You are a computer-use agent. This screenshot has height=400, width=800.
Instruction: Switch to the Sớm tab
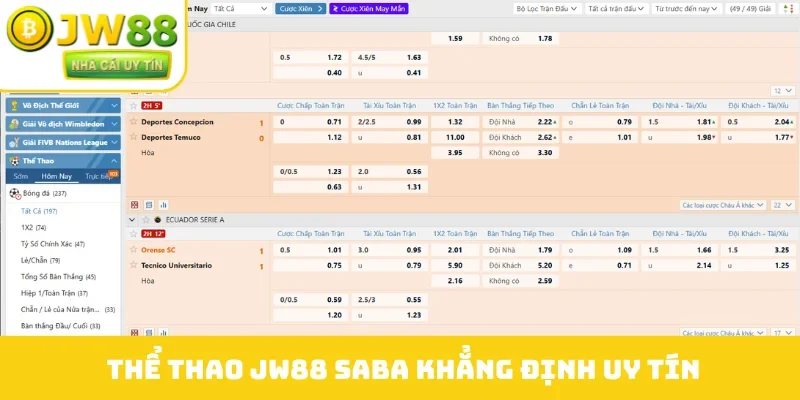coord(21,177)
